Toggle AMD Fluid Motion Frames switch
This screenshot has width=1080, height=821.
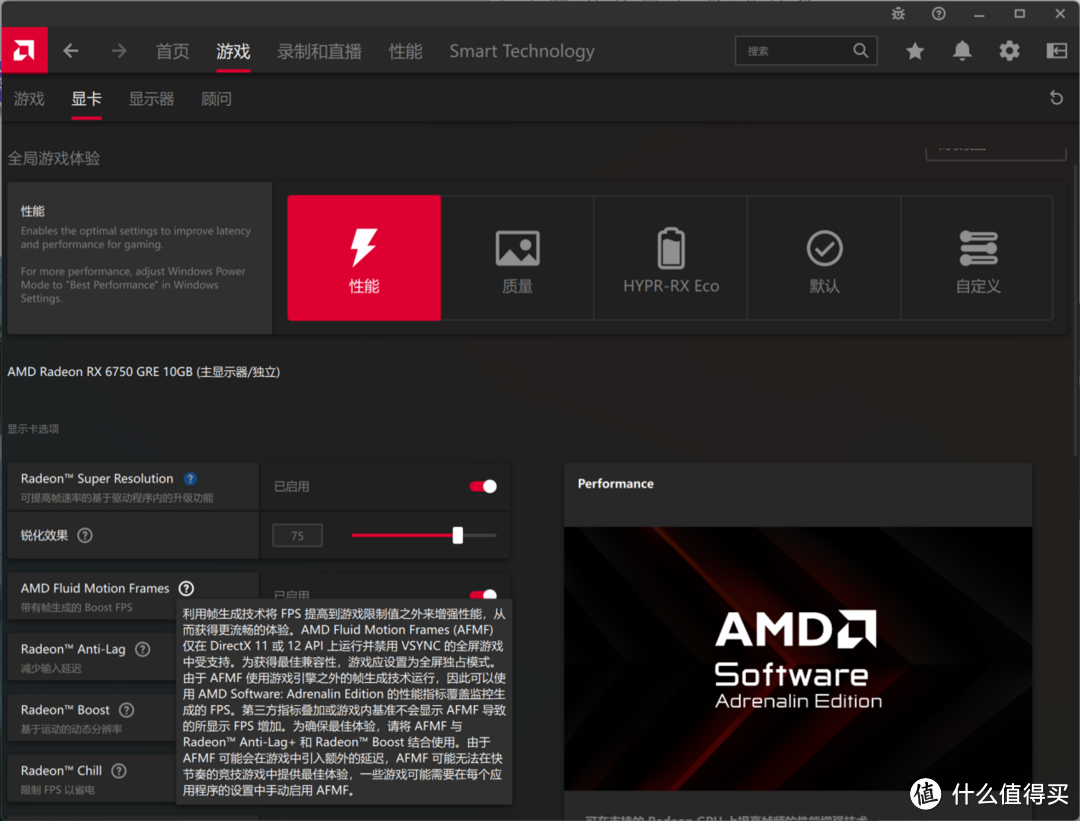tap(483, 594)
